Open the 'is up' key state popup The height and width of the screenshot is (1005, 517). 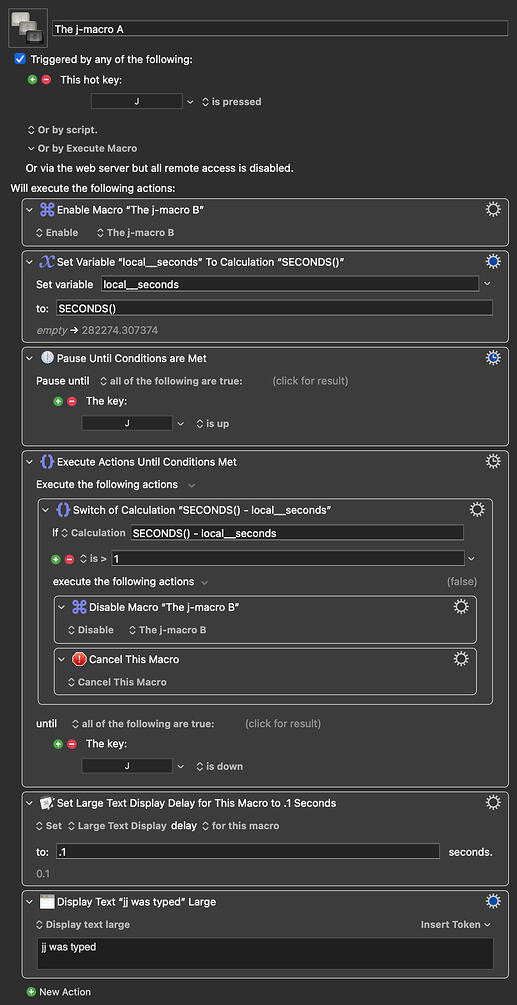[213, 424]
